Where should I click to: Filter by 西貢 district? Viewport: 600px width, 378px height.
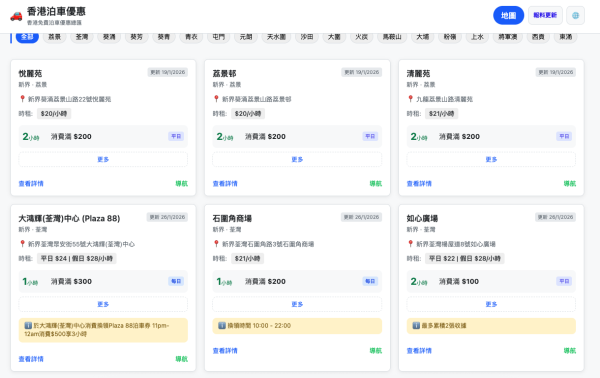click(538, 37)
